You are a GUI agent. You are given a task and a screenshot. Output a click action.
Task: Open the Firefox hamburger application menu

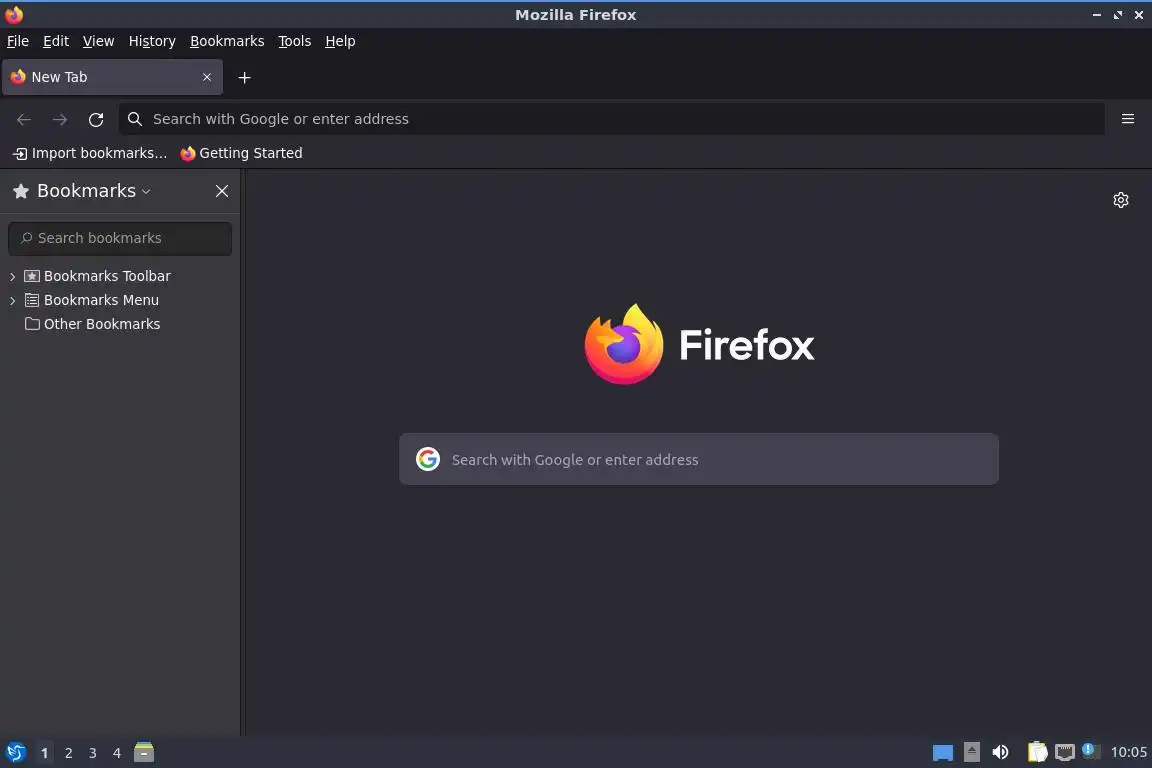point(1128,119)
